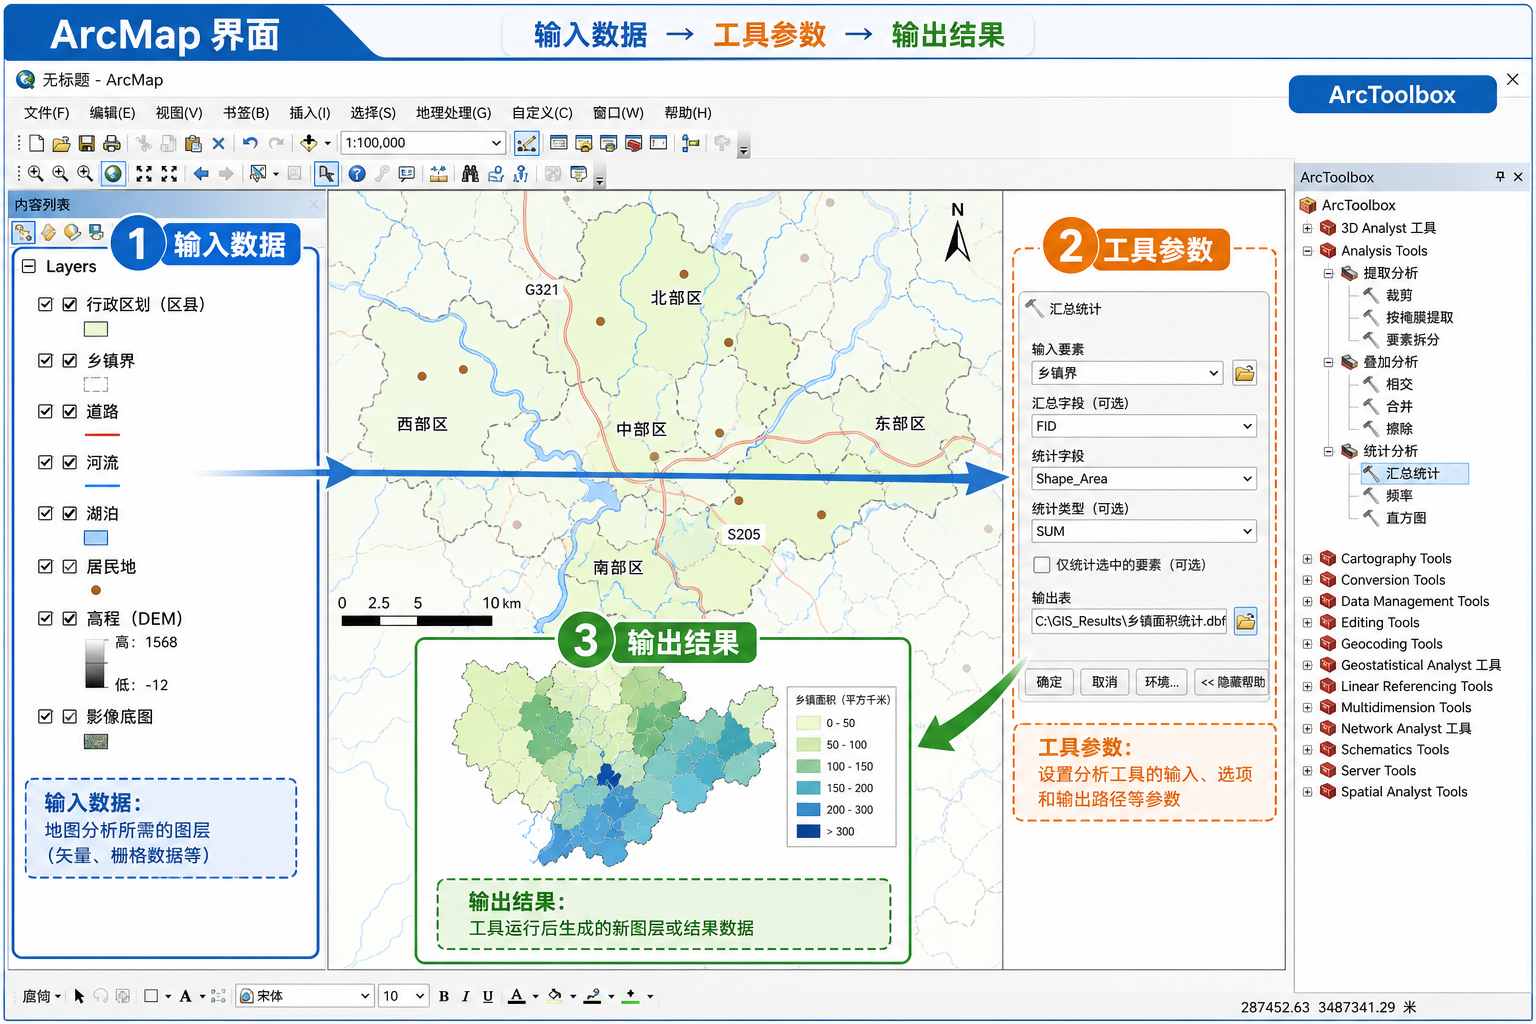This screenshot has width=1536, height=1024.
Task: Click the 环境... button in the tool dialog
Action: point(1162,682)
